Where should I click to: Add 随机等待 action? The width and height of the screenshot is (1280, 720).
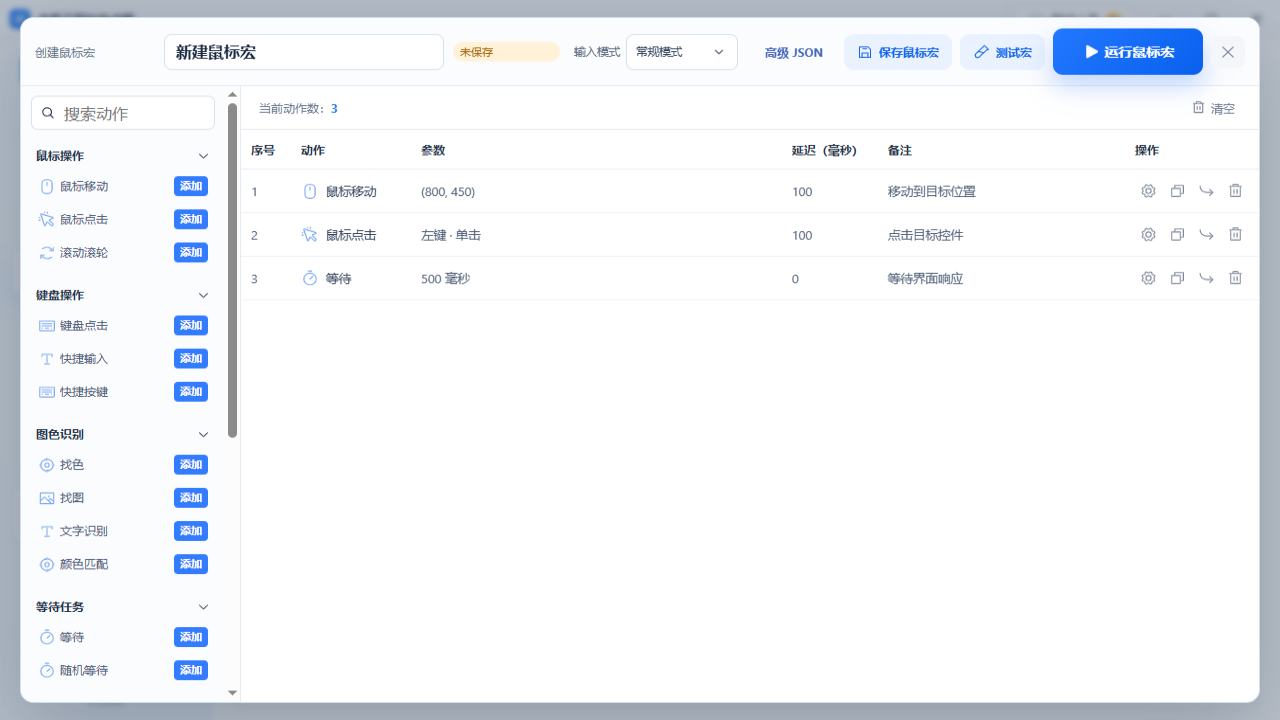tap(191, 670)
